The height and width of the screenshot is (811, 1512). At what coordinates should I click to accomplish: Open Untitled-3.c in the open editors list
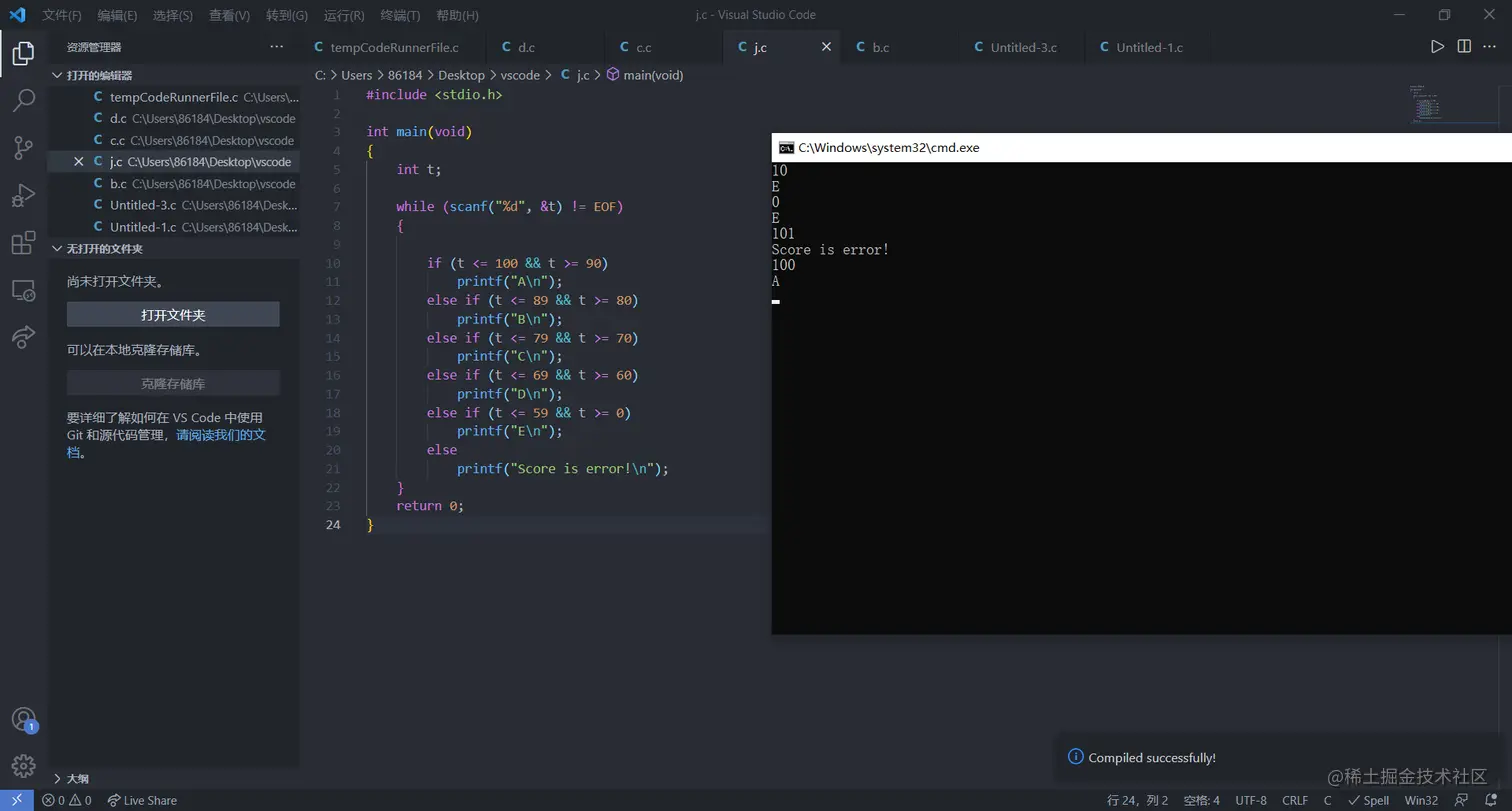175,205
